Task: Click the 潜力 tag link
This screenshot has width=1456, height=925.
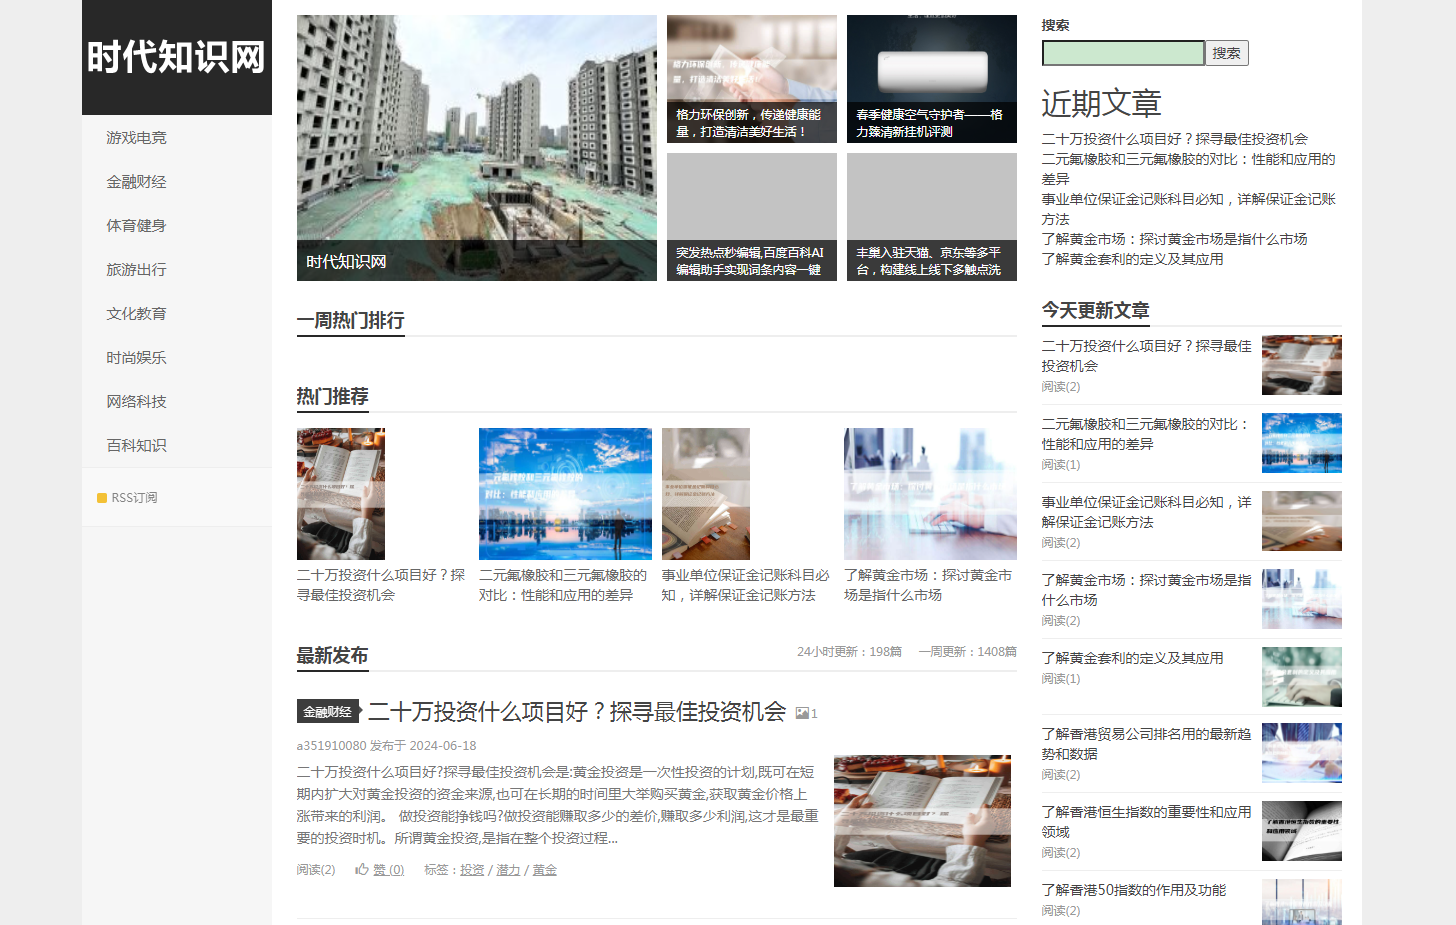Action: (x=508, y=870)
